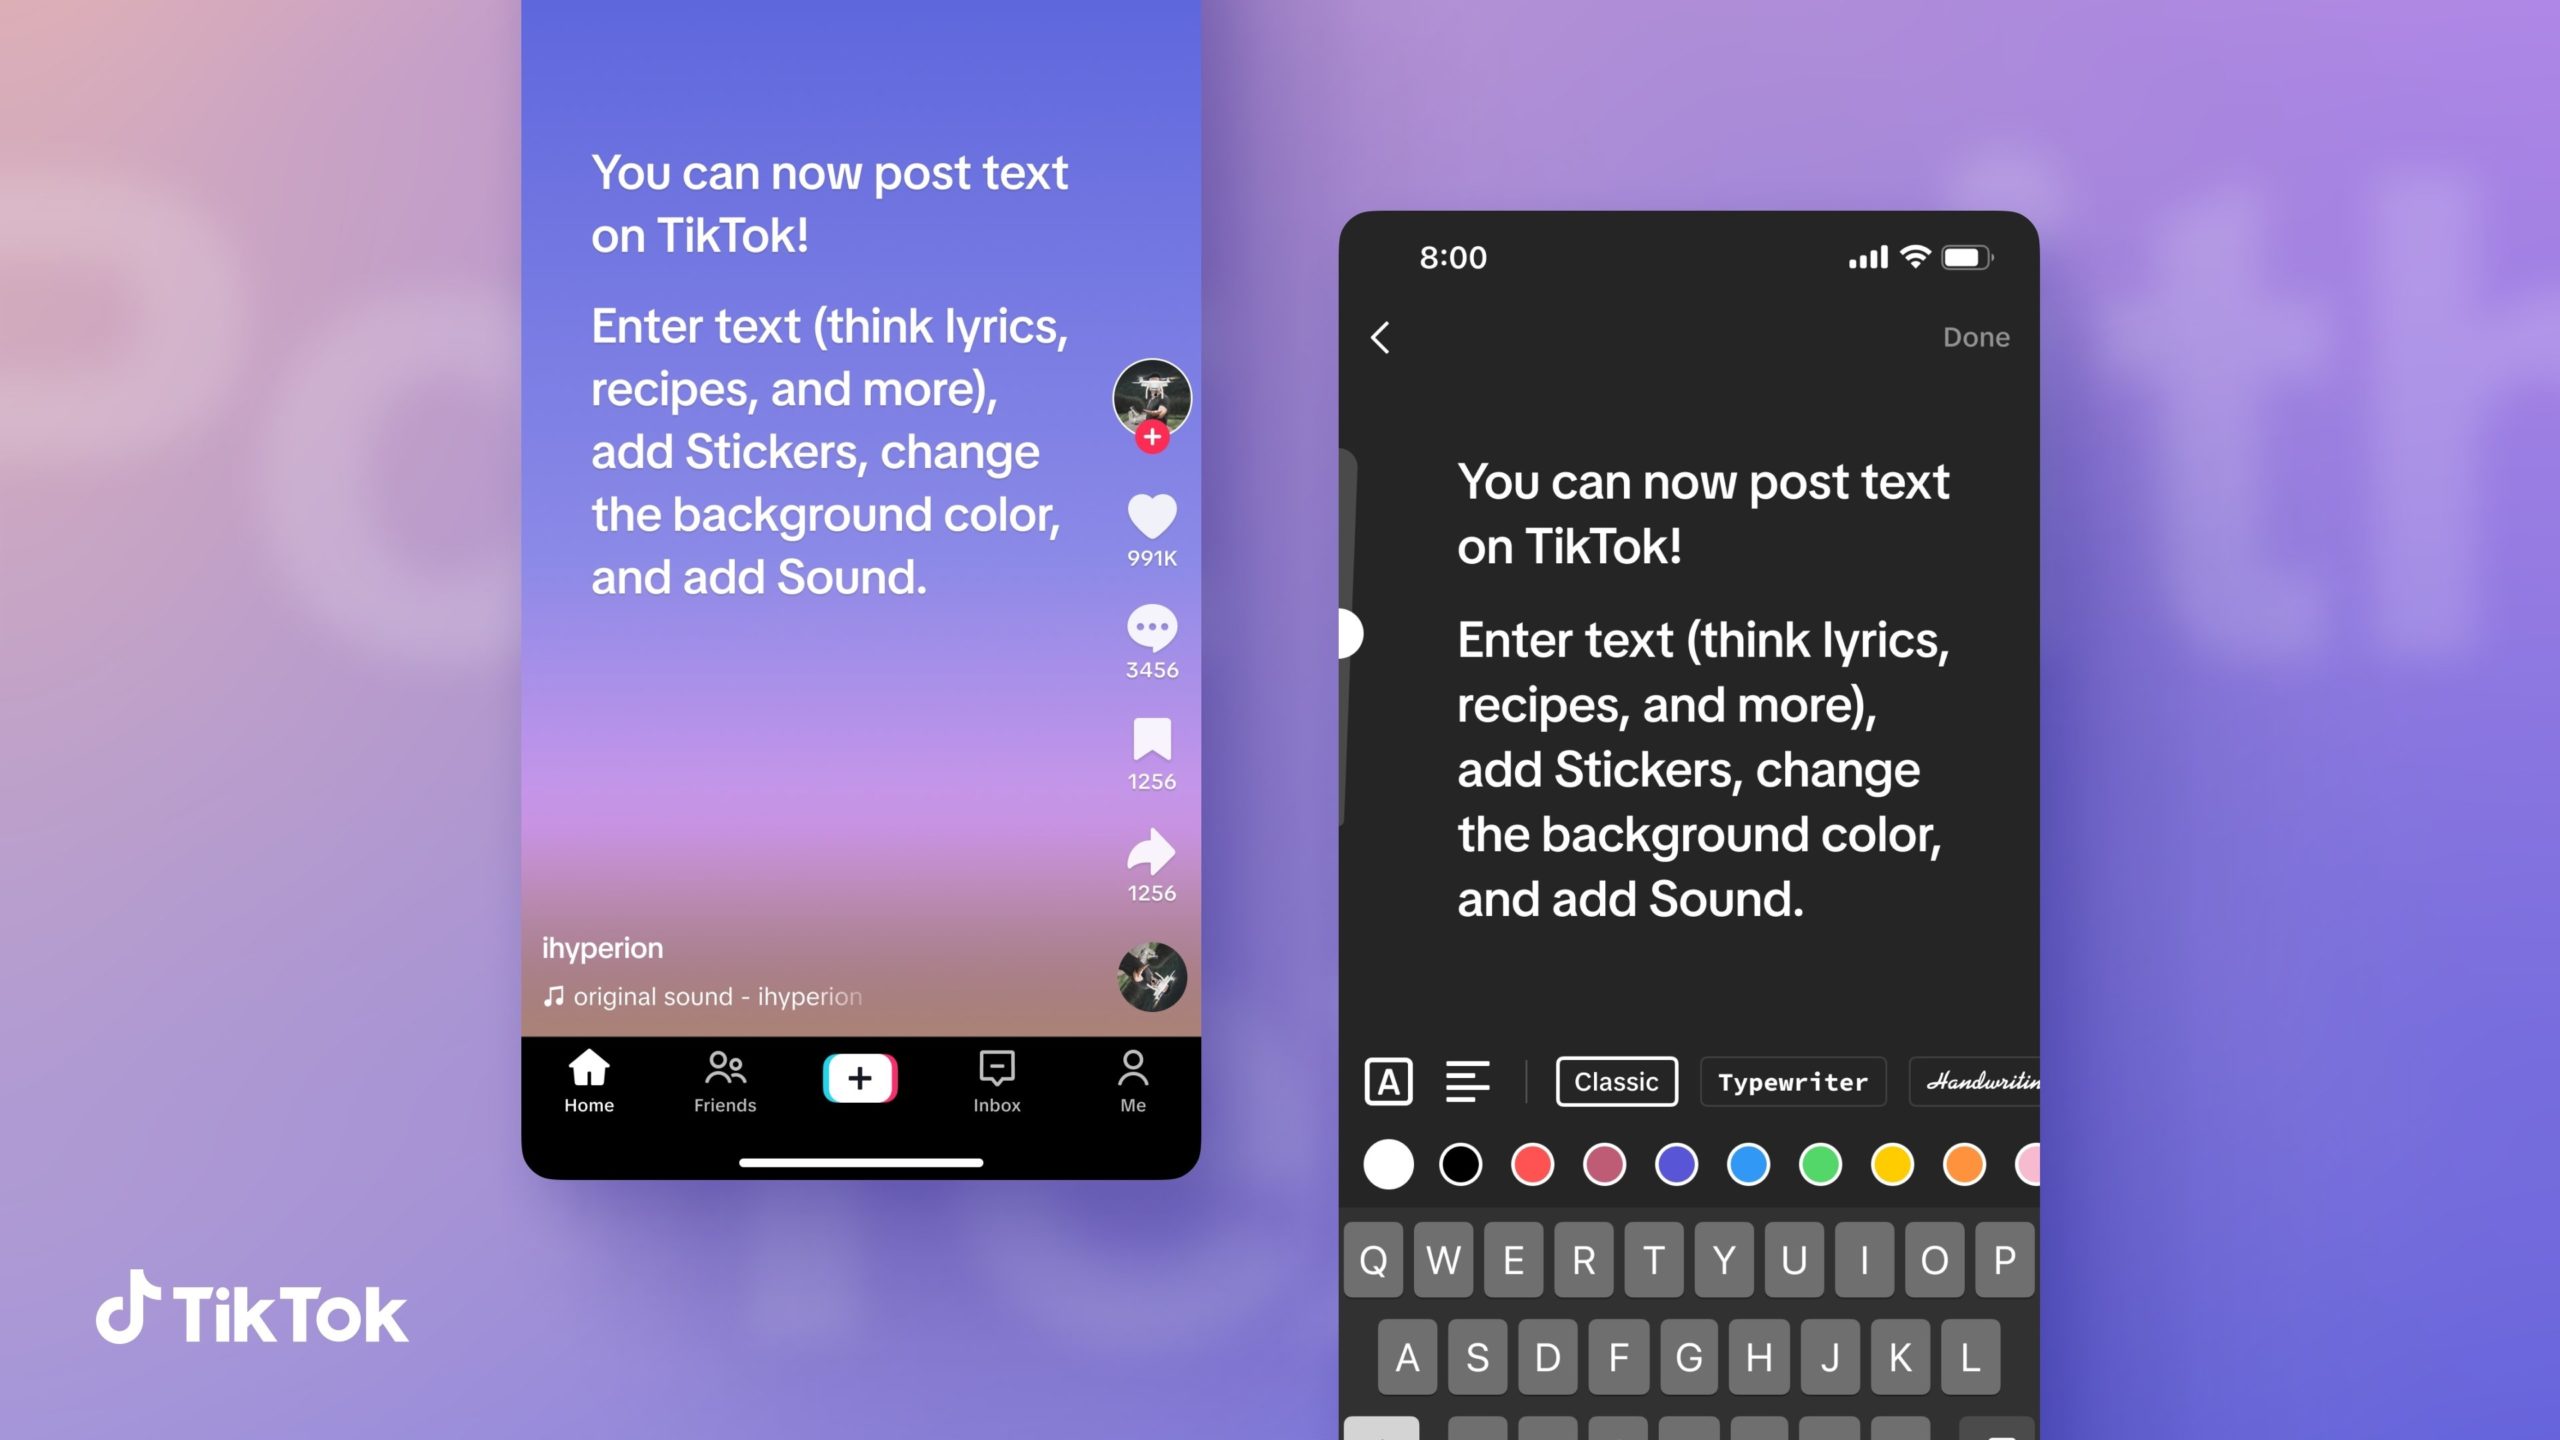Tap the text alignment toggle button
The height and width of the screenshot is (1440, 2560).
tap(1465, 1078)
